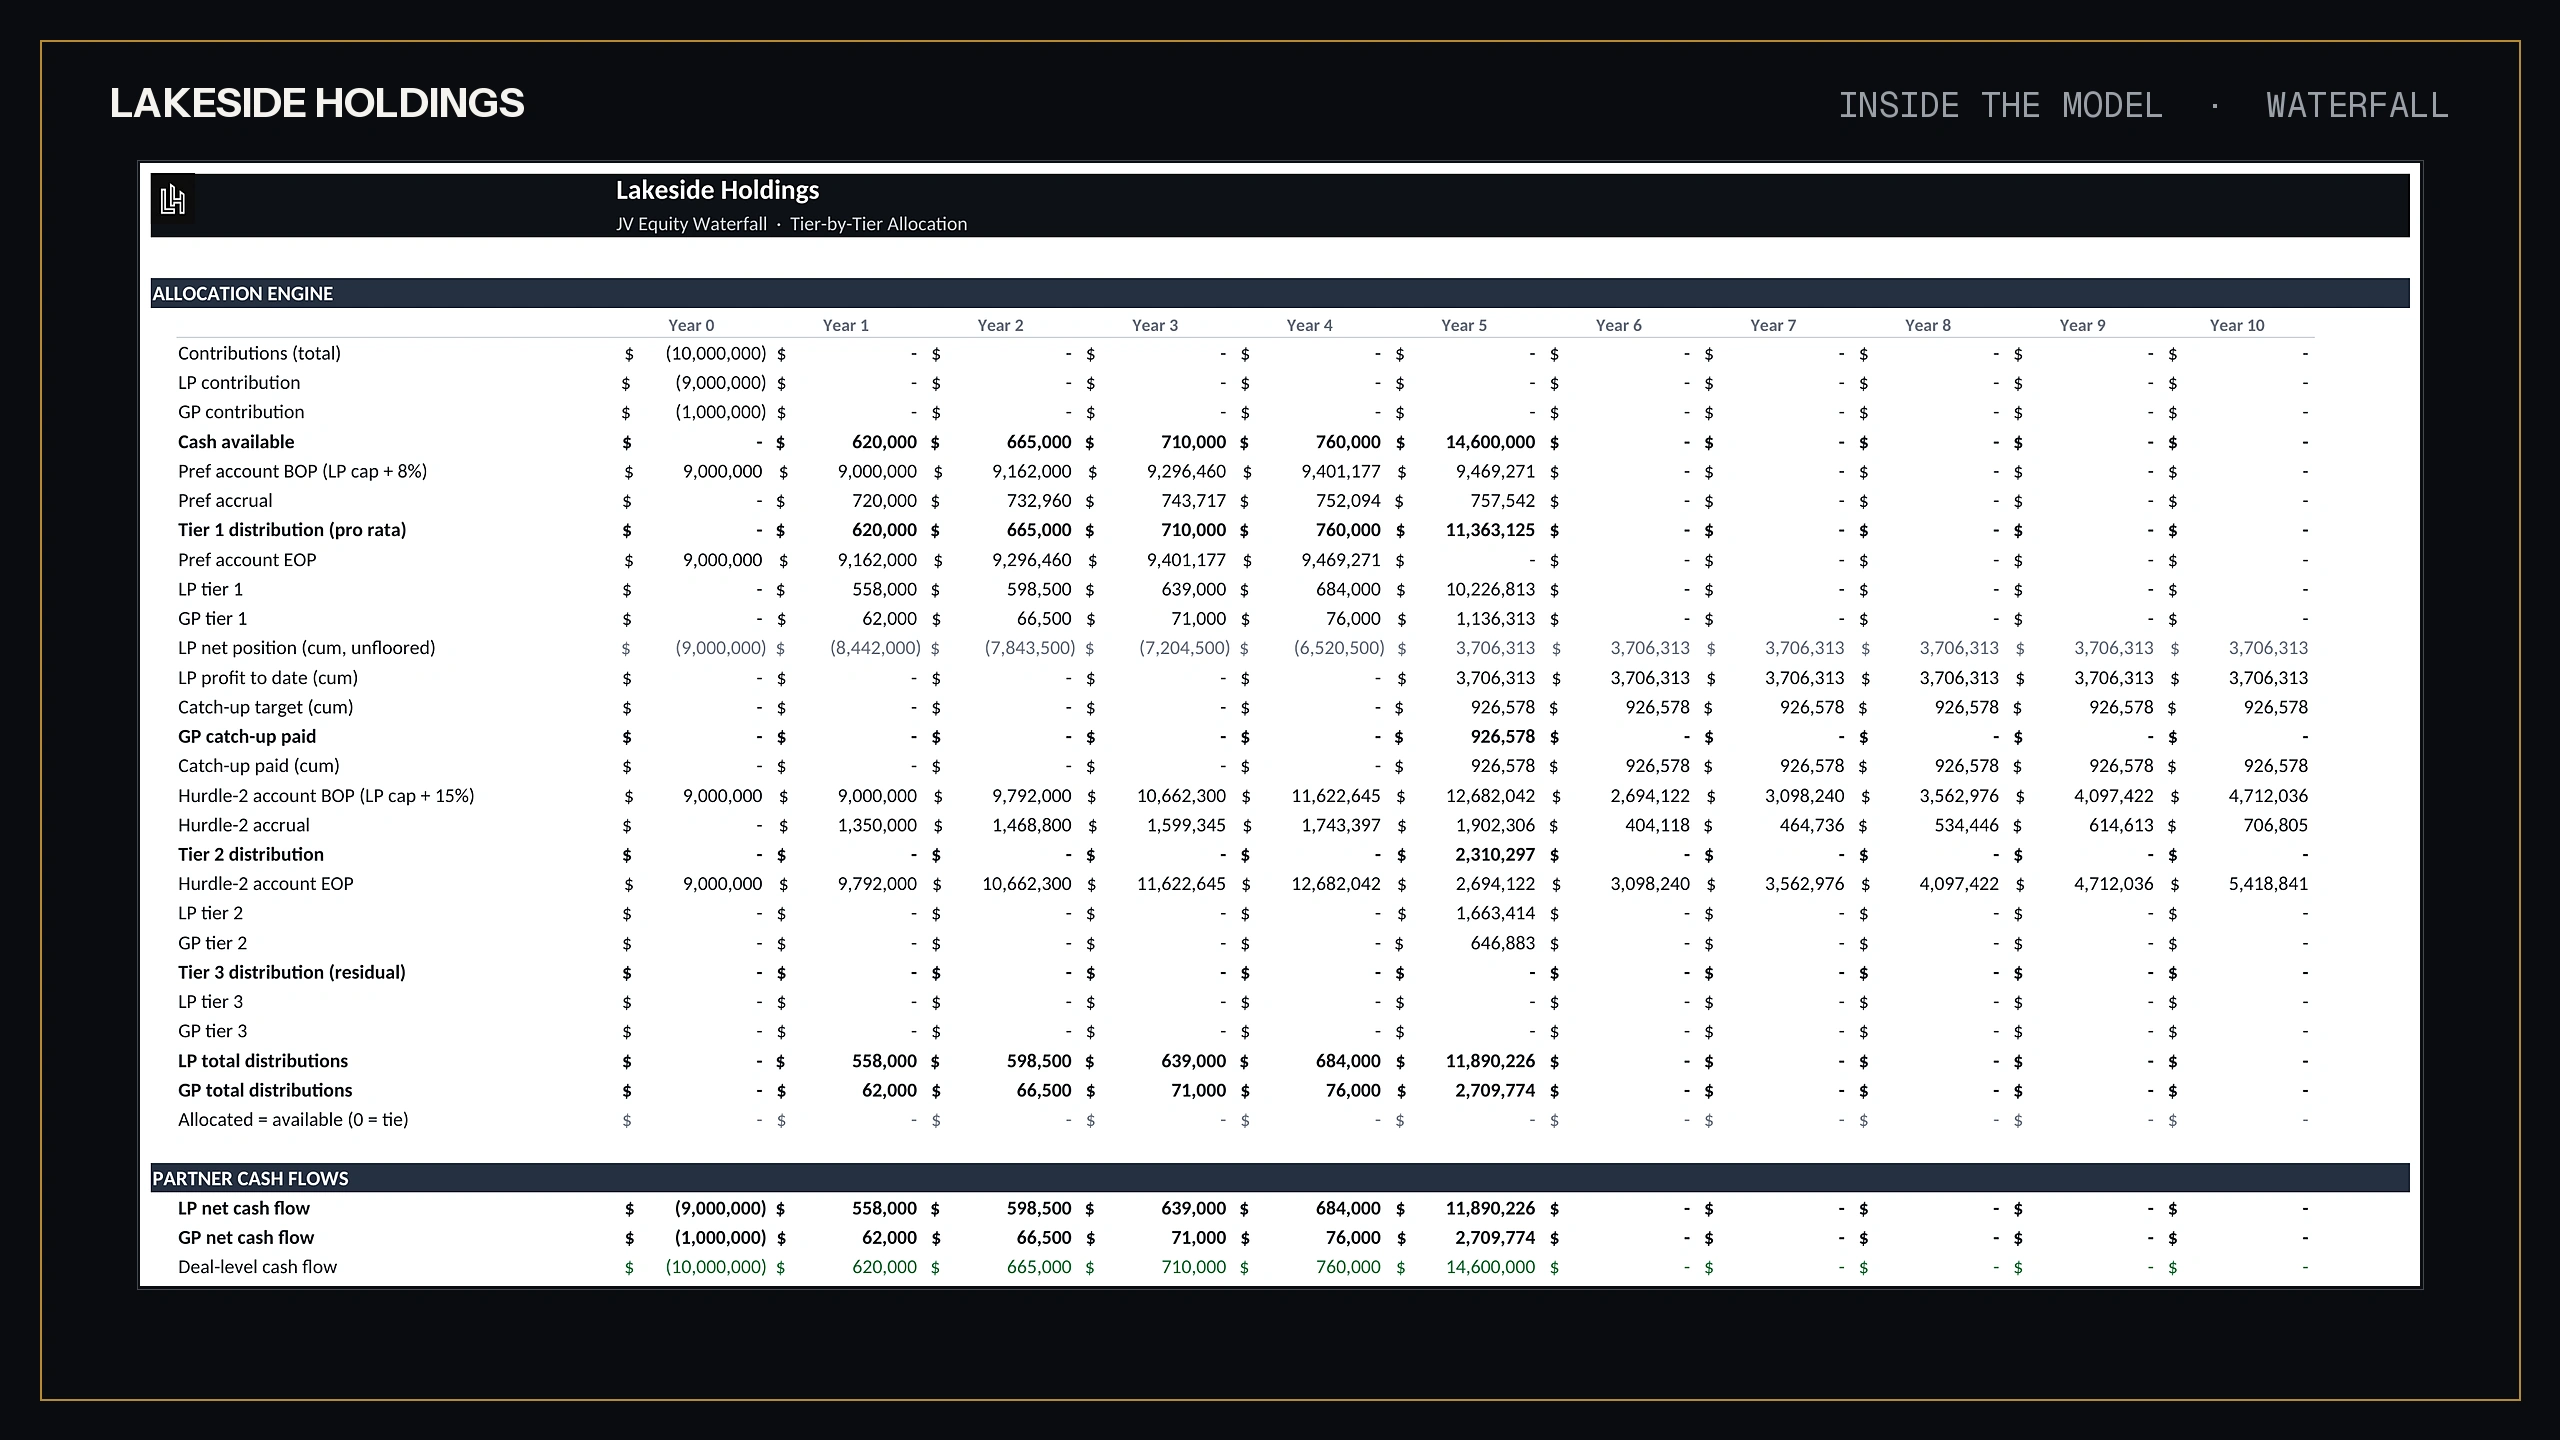
Task: Click Tier 3 distribution (residual) label
Action: click(x=292, y=972)
